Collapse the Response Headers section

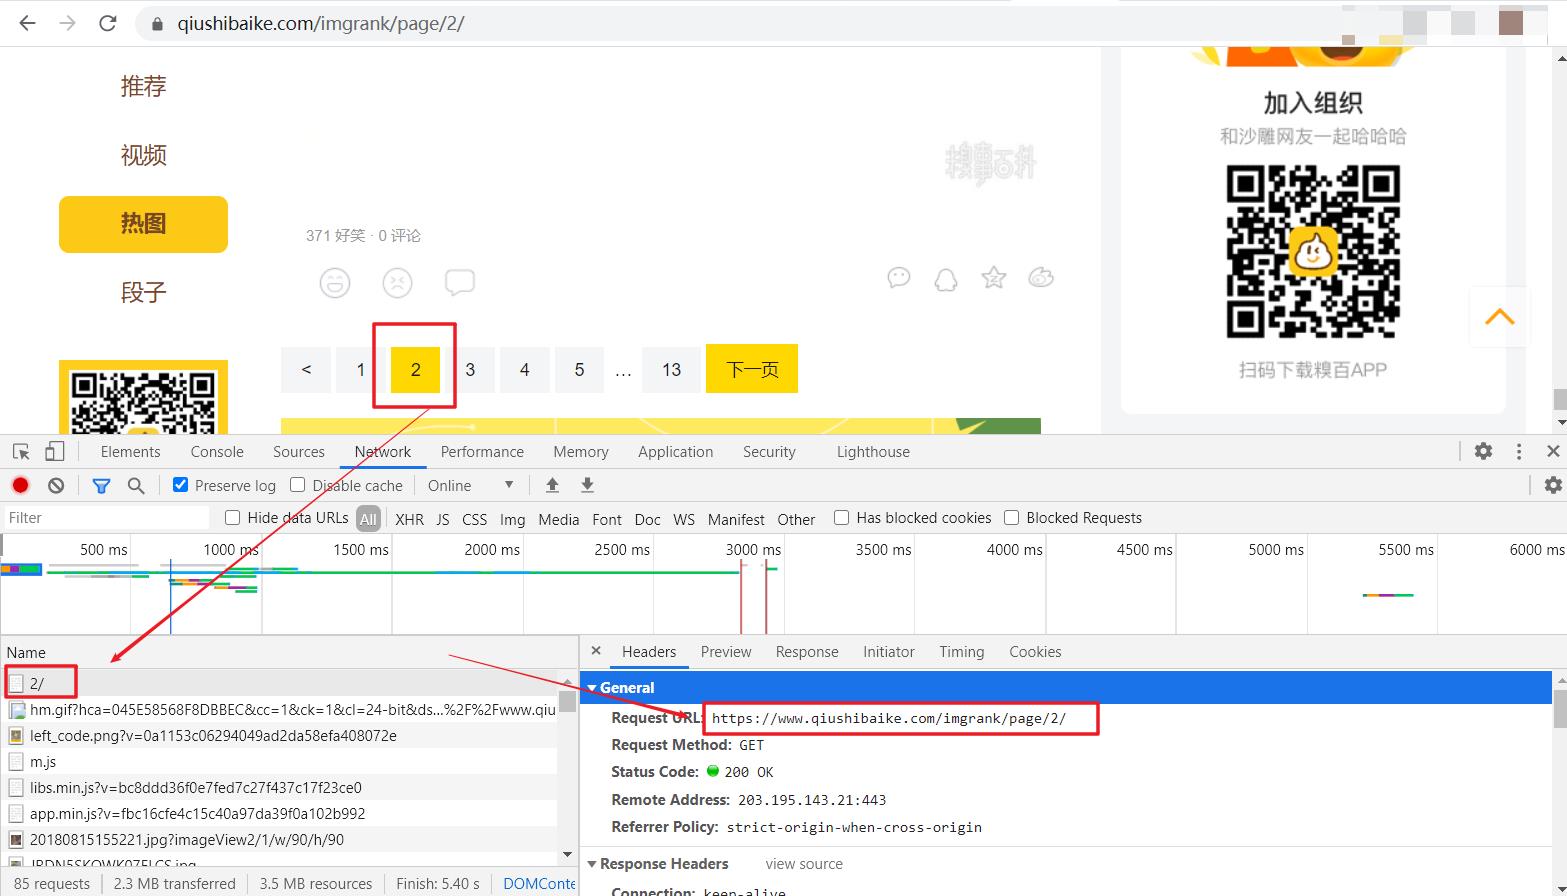click(x=592, y=864)
